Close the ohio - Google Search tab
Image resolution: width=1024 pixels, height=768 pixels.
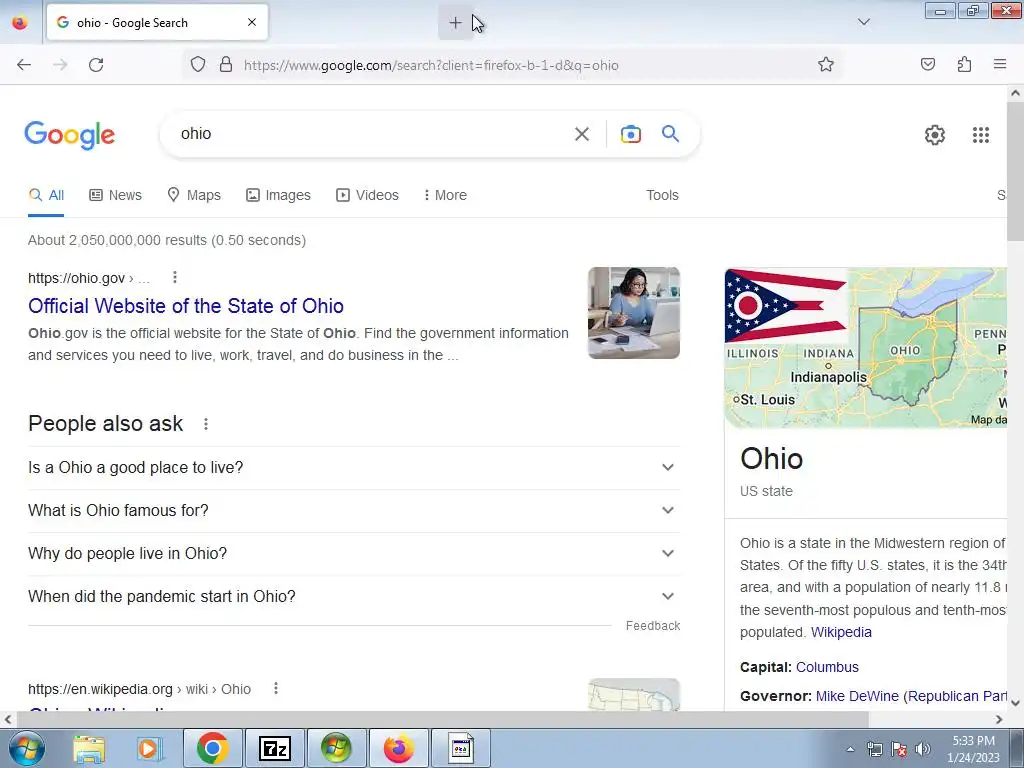point(252,22)
